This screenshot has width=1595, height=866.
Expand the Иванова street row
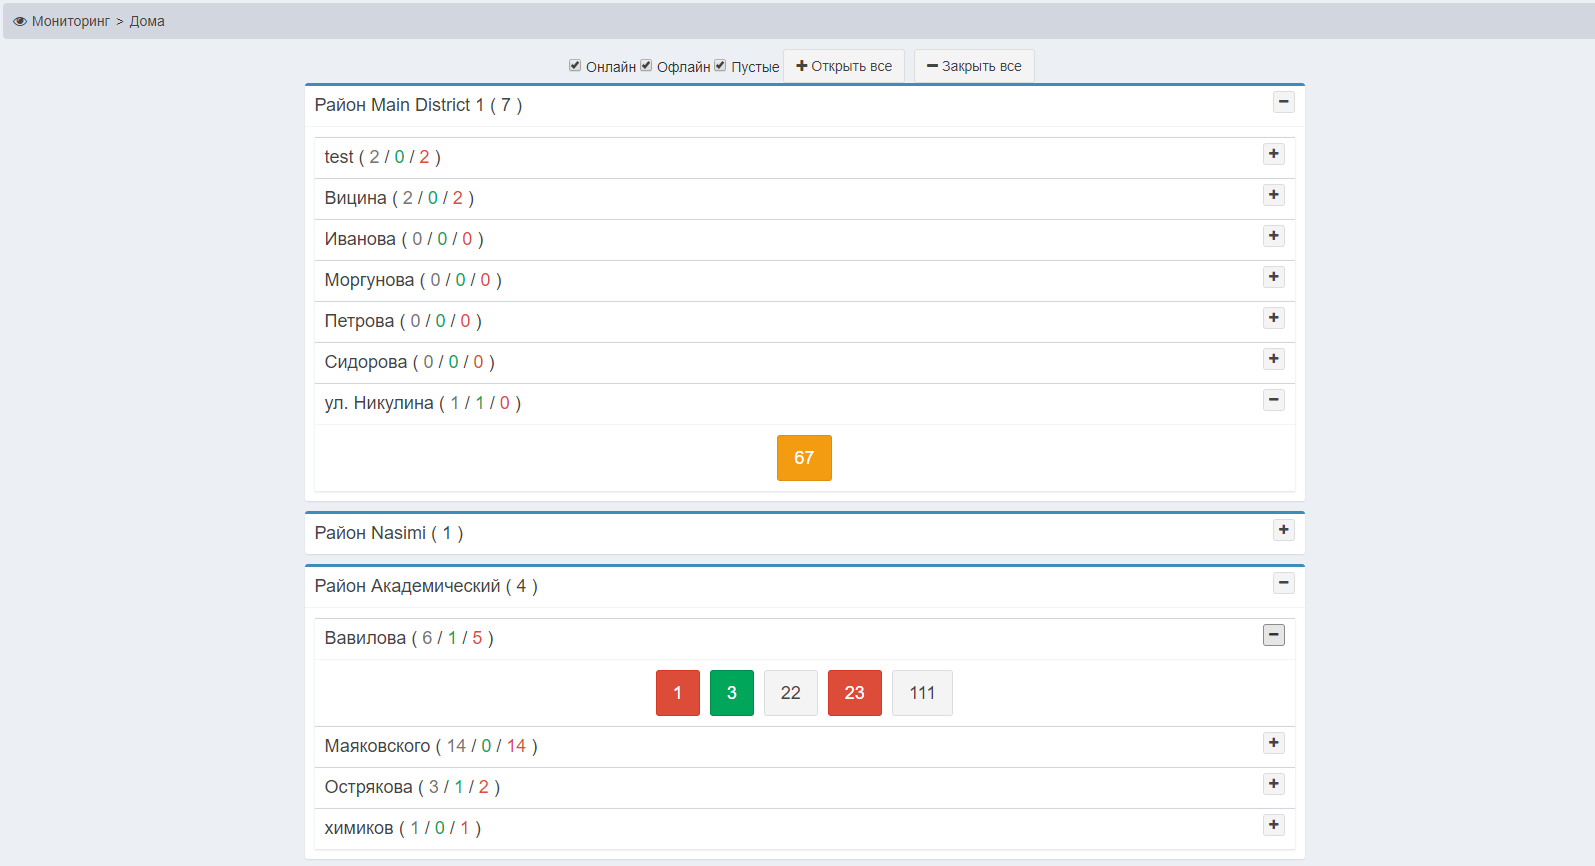coord(1273,236)
